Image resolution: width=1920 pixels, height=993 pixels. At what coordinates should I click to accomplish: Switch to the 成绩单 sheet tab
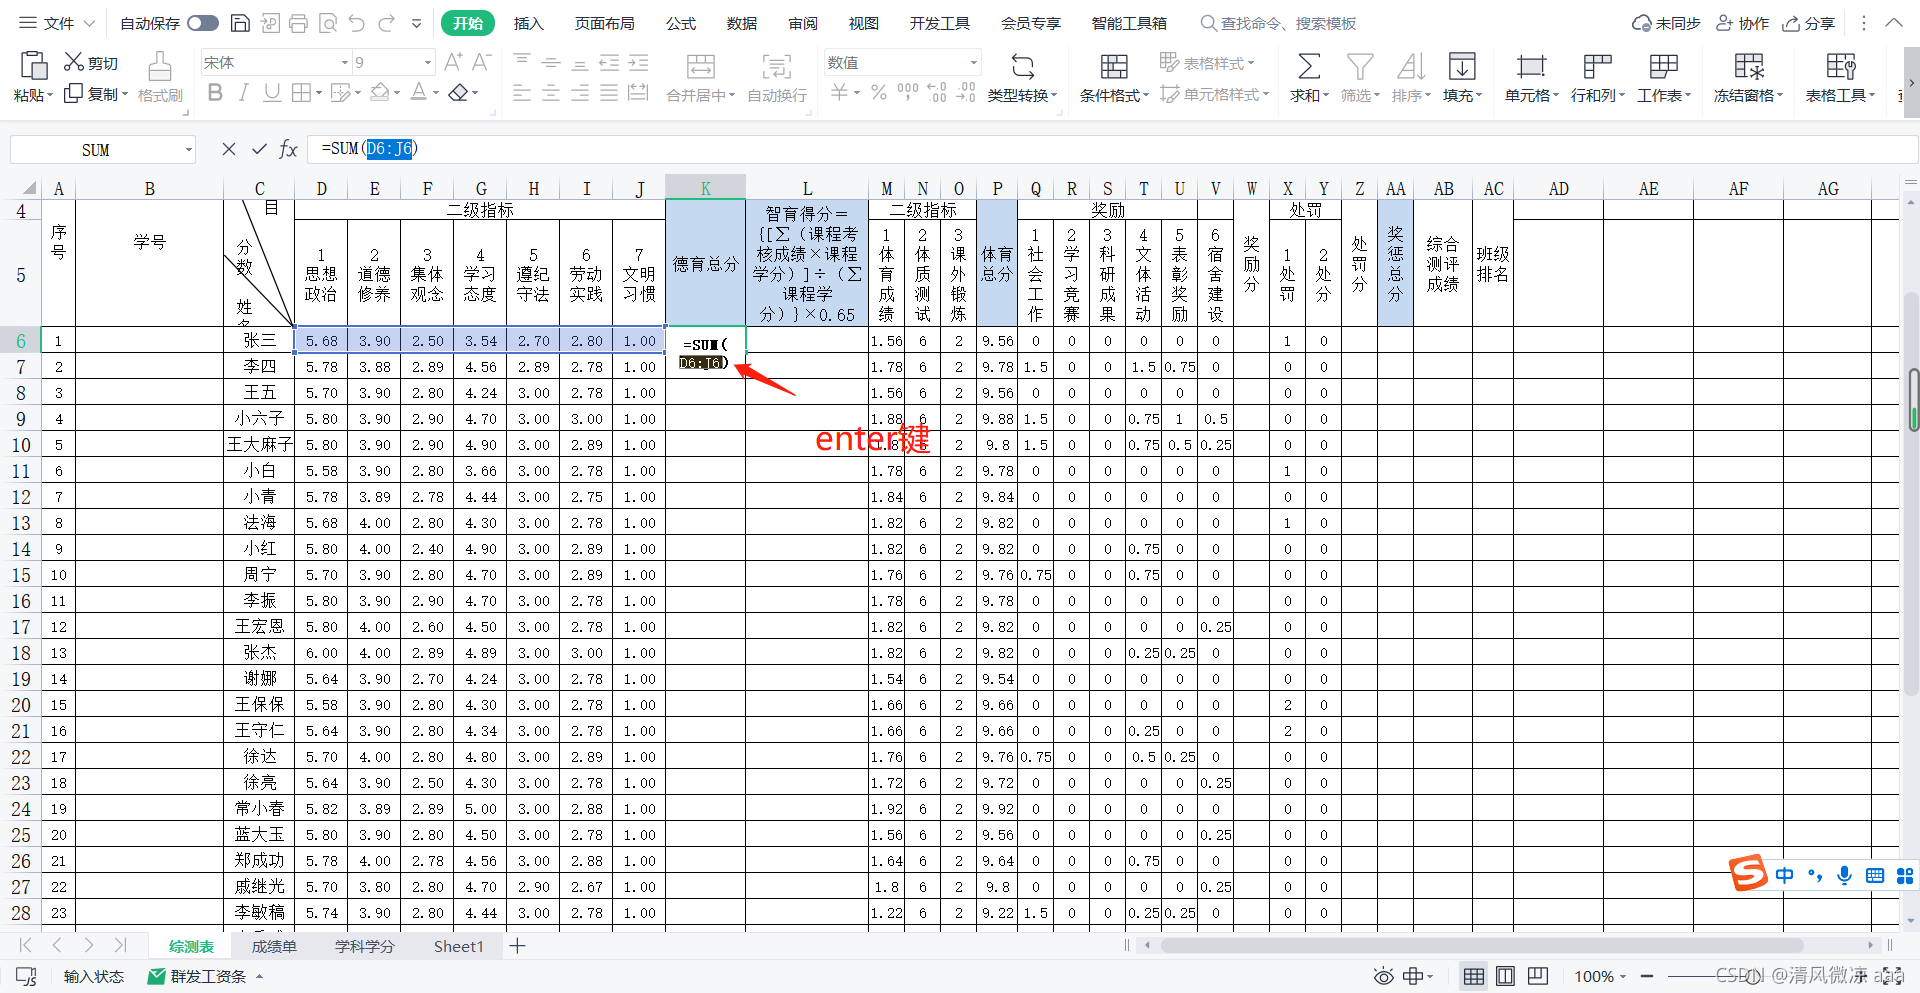point(274,946)
